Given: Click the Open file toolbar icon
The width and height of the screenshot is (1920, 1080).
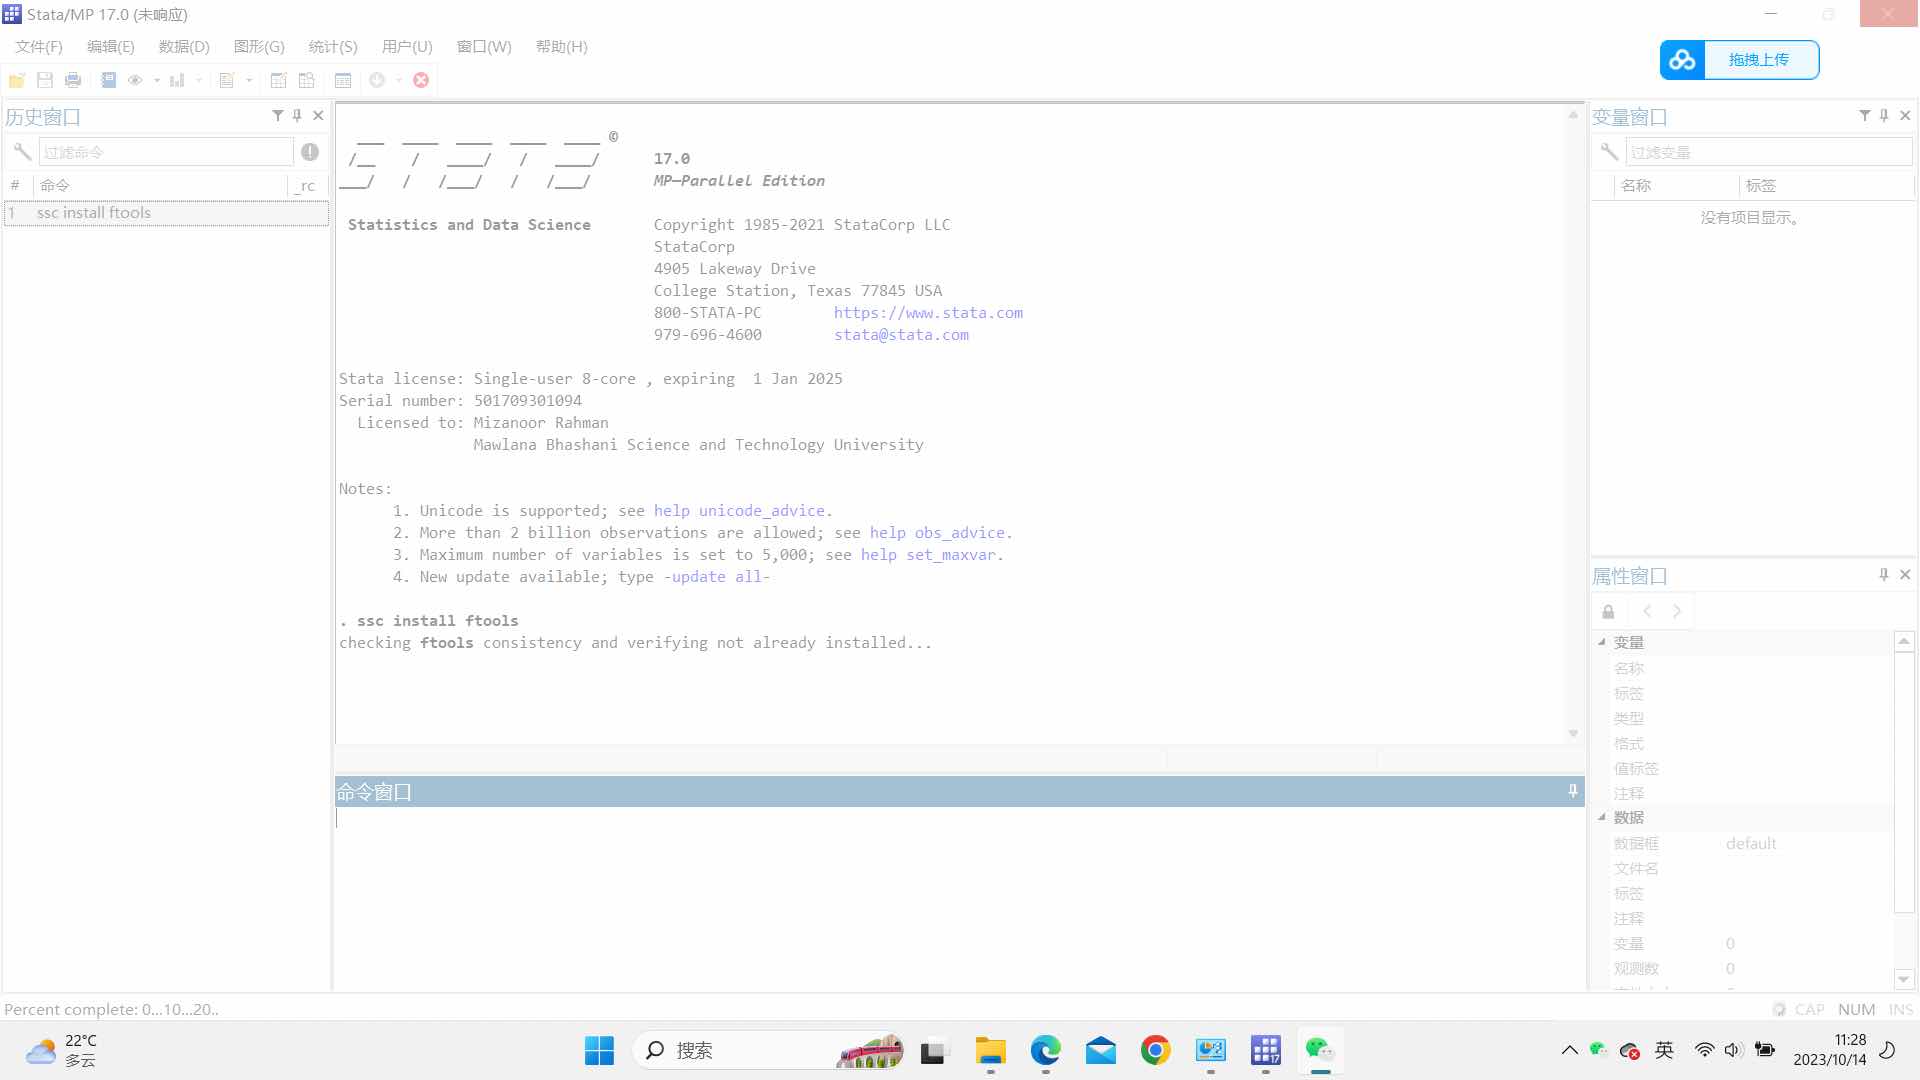Looking at the screenshot, I should (17, 80).
